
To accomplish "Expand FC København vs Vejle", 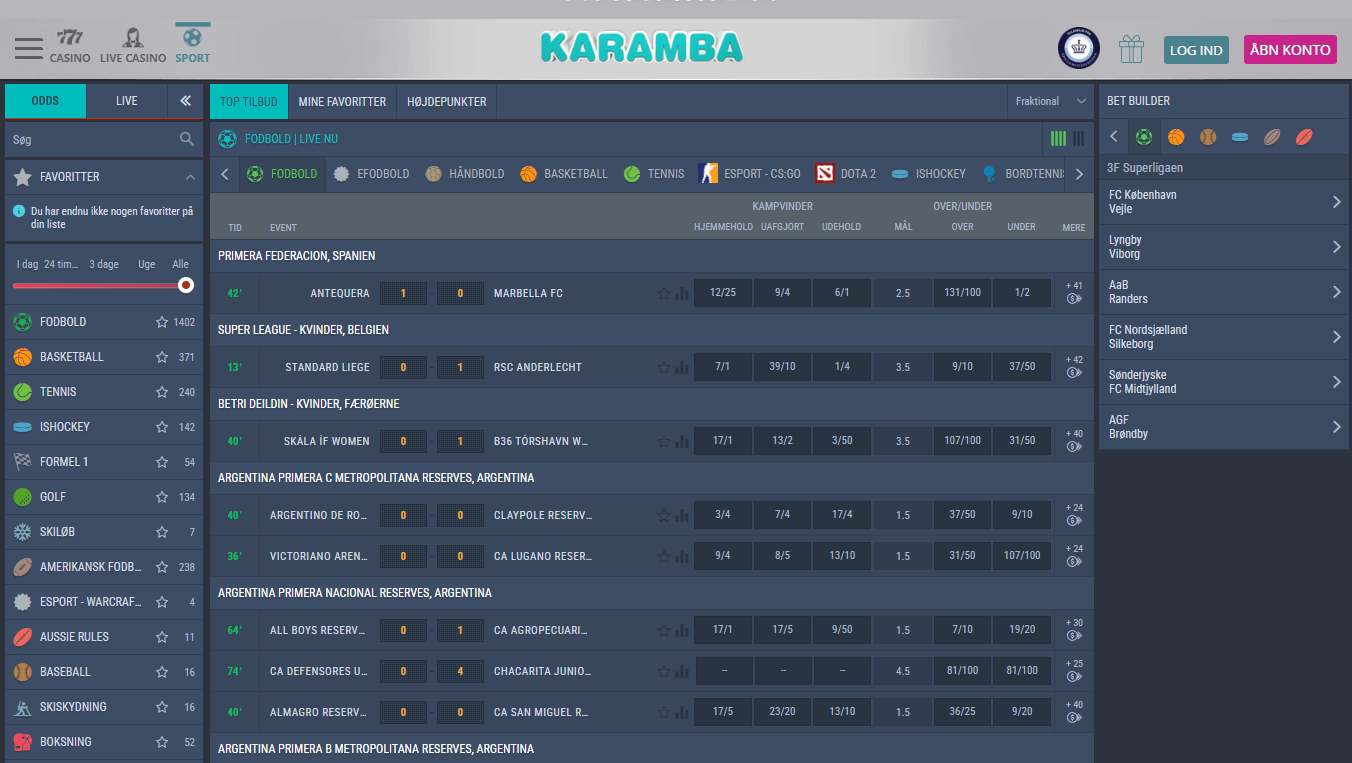I will click(x=1224, y=202).
